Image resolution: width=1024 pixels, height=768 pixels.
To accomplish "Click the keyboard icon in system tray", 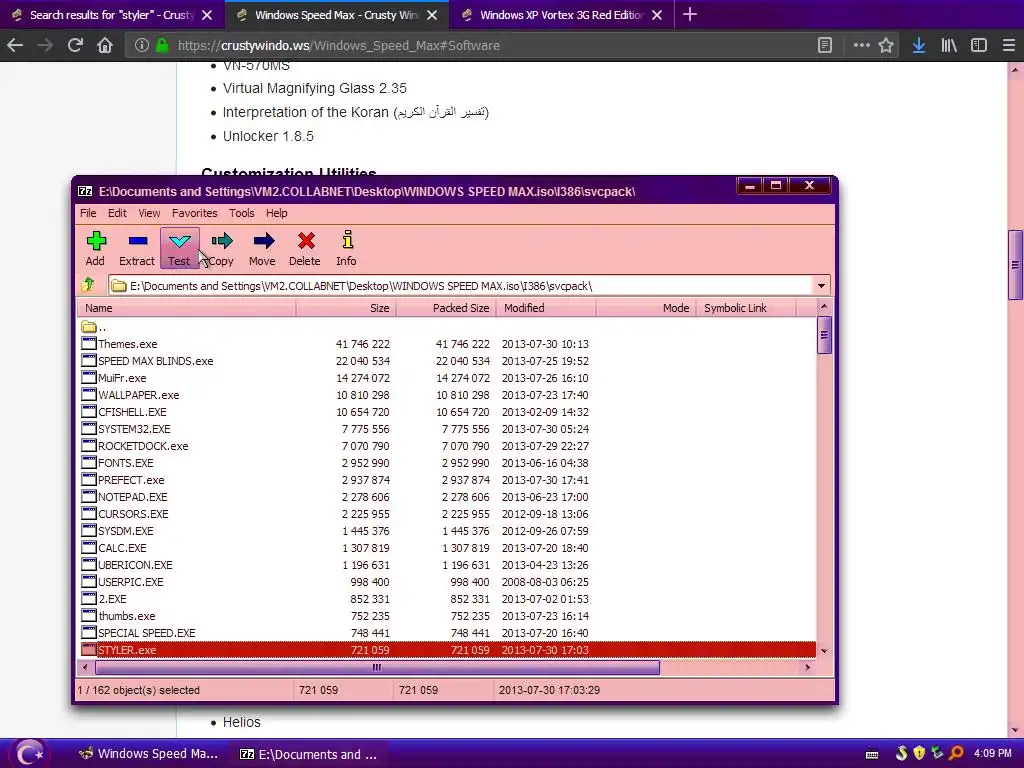I will [x=872, y=754].
